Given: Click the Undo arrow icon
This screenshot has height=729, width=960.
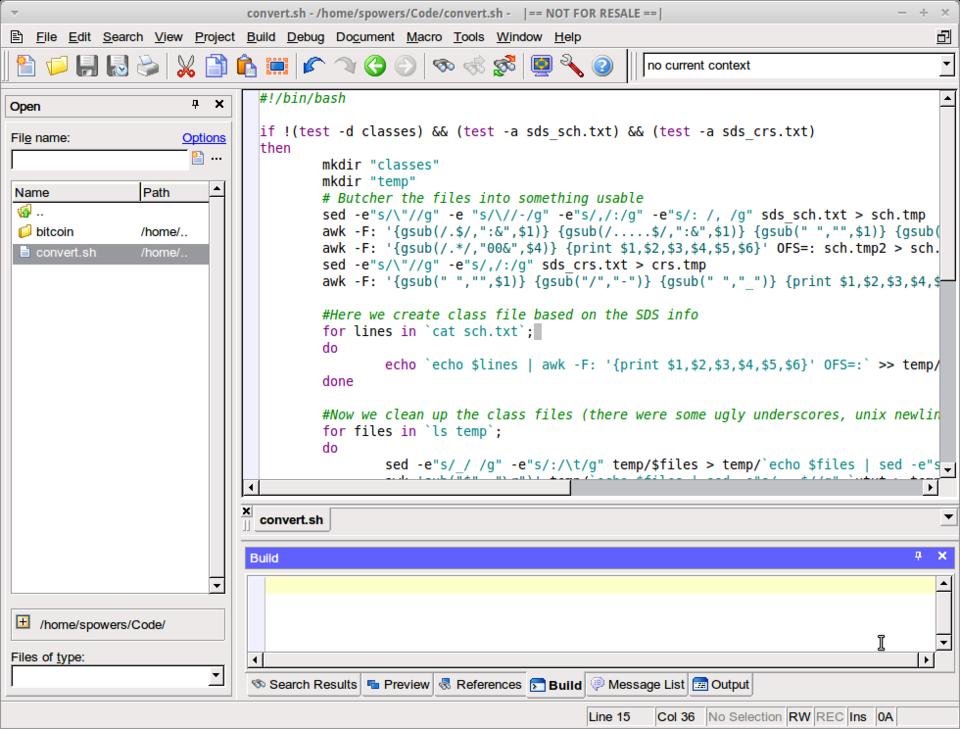Looking at the screenshot, I should [314, 66].
